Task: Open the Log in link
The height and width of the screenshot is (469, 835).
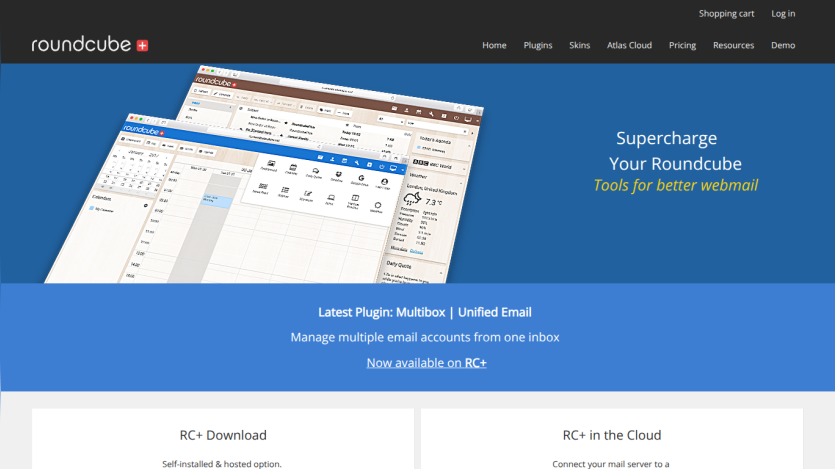Action: point(783,14)
